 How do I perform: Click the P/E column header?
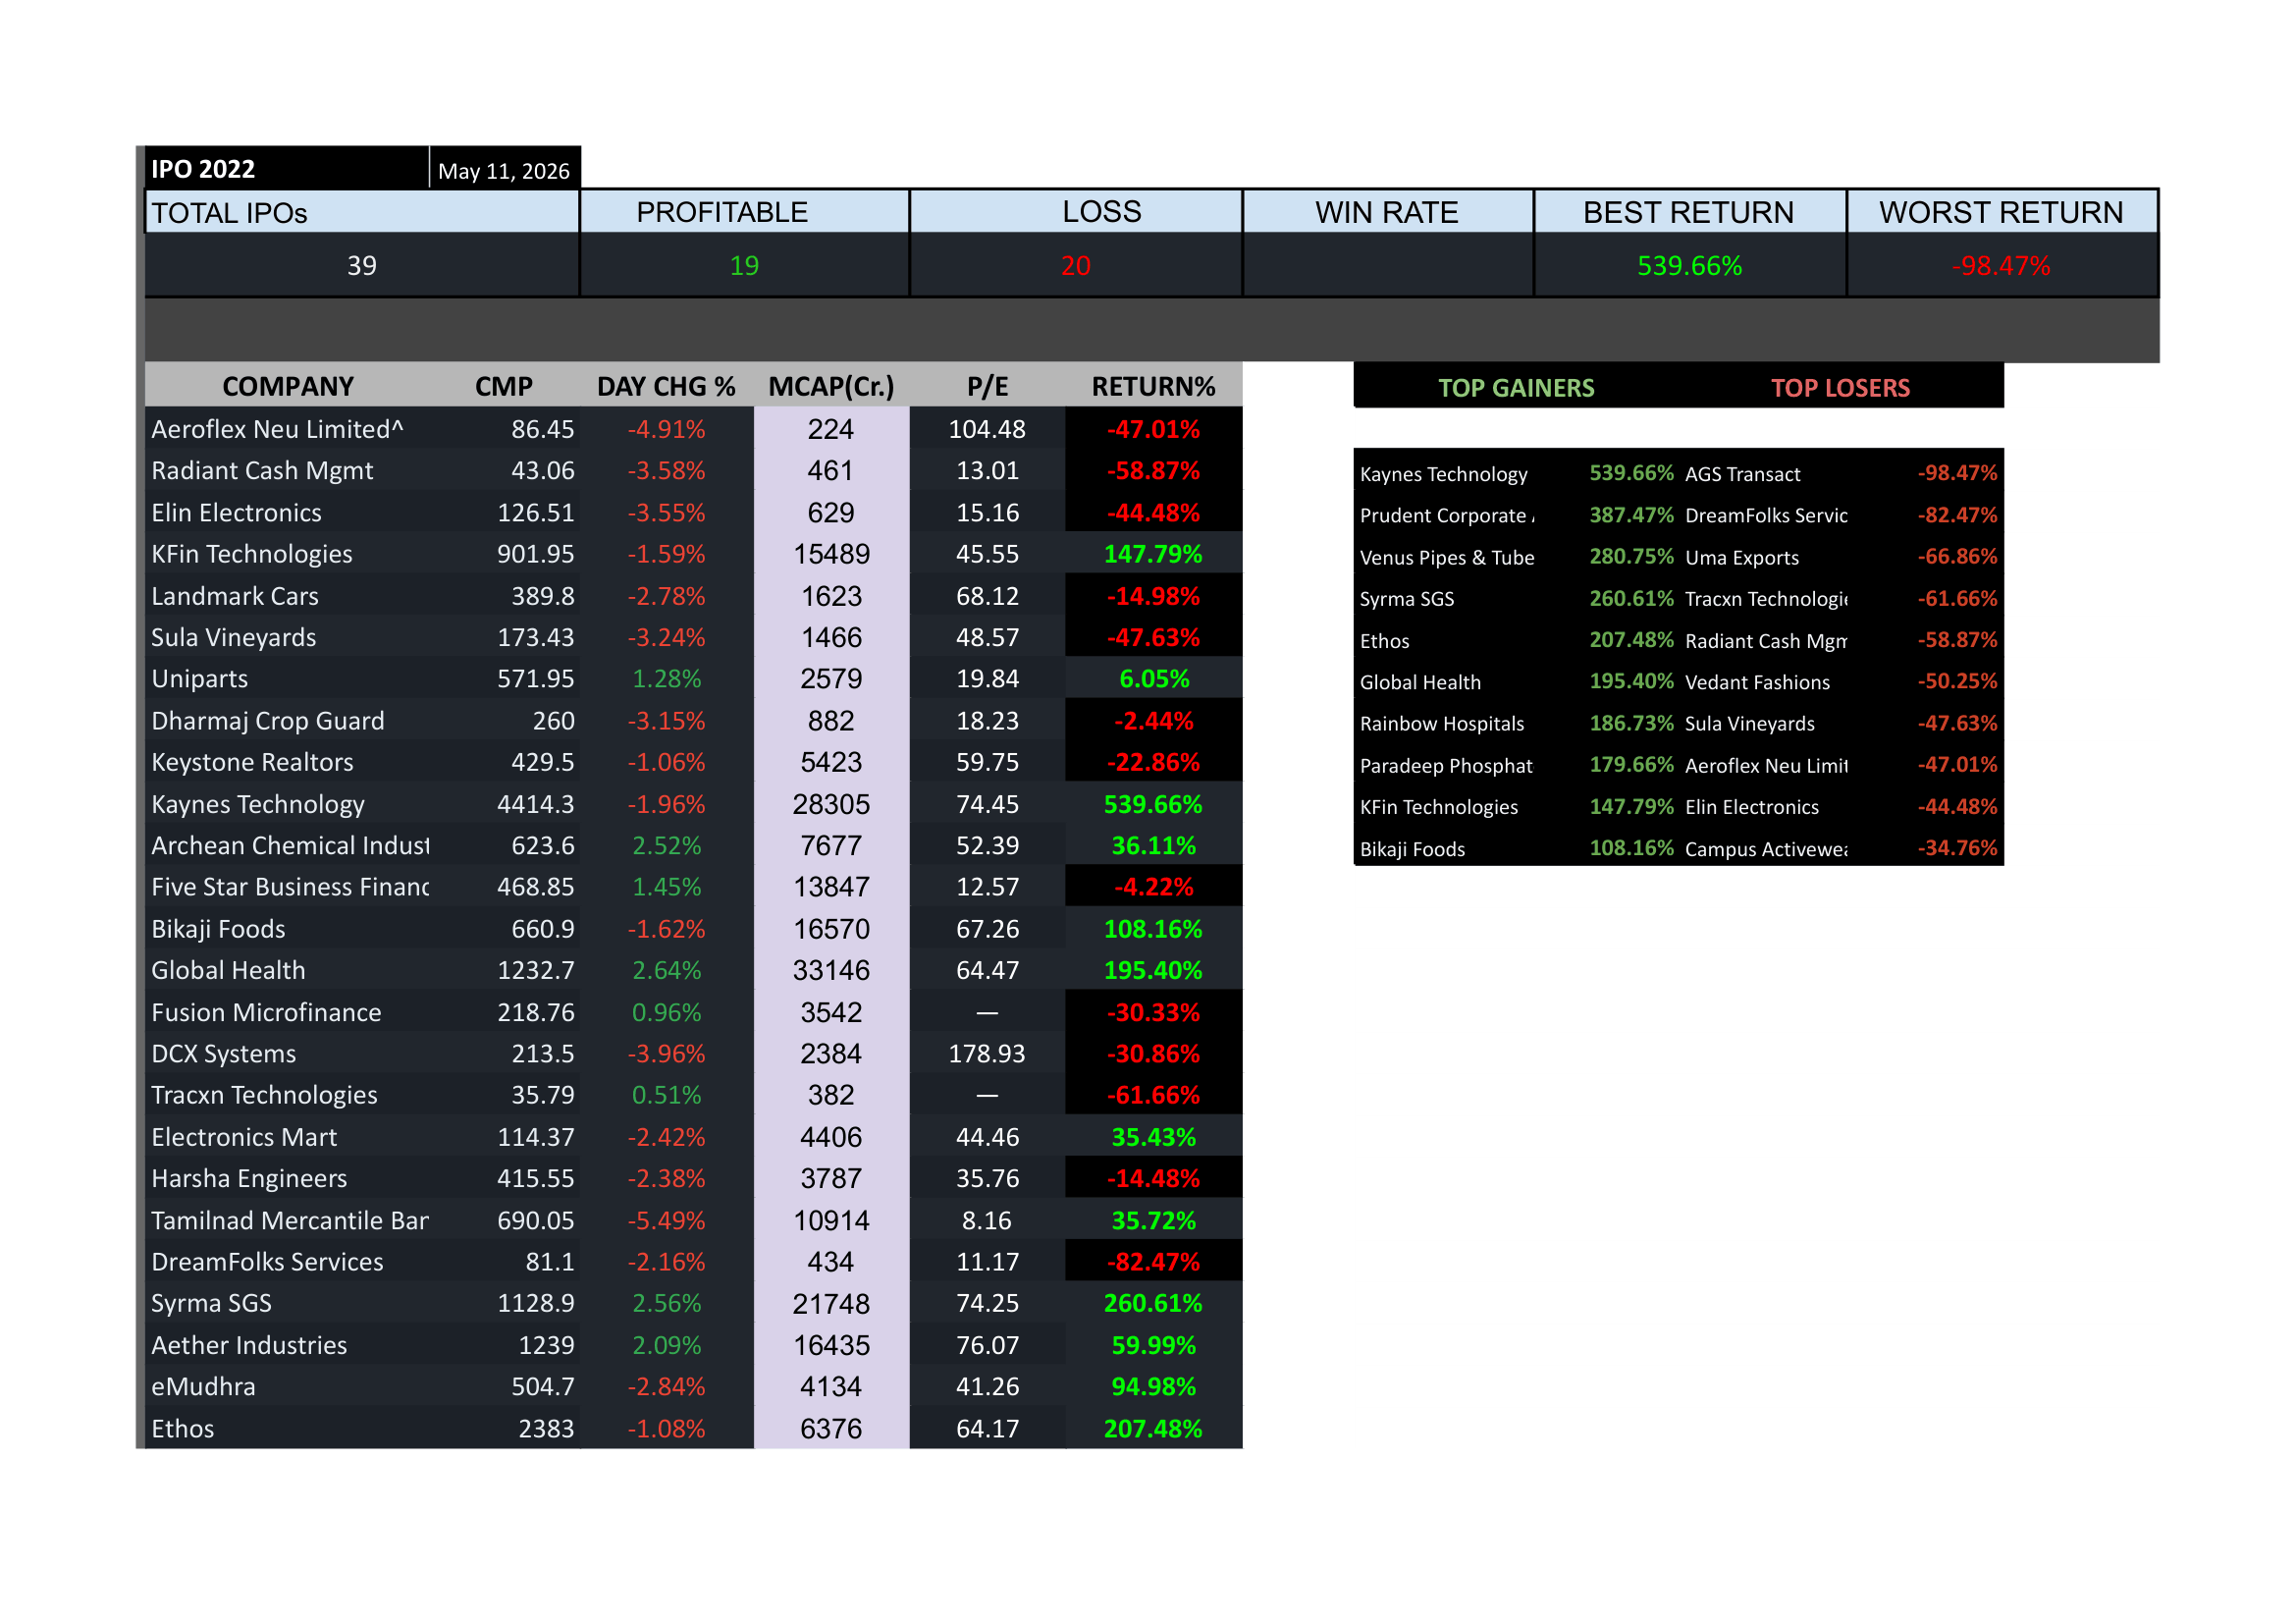987,386
